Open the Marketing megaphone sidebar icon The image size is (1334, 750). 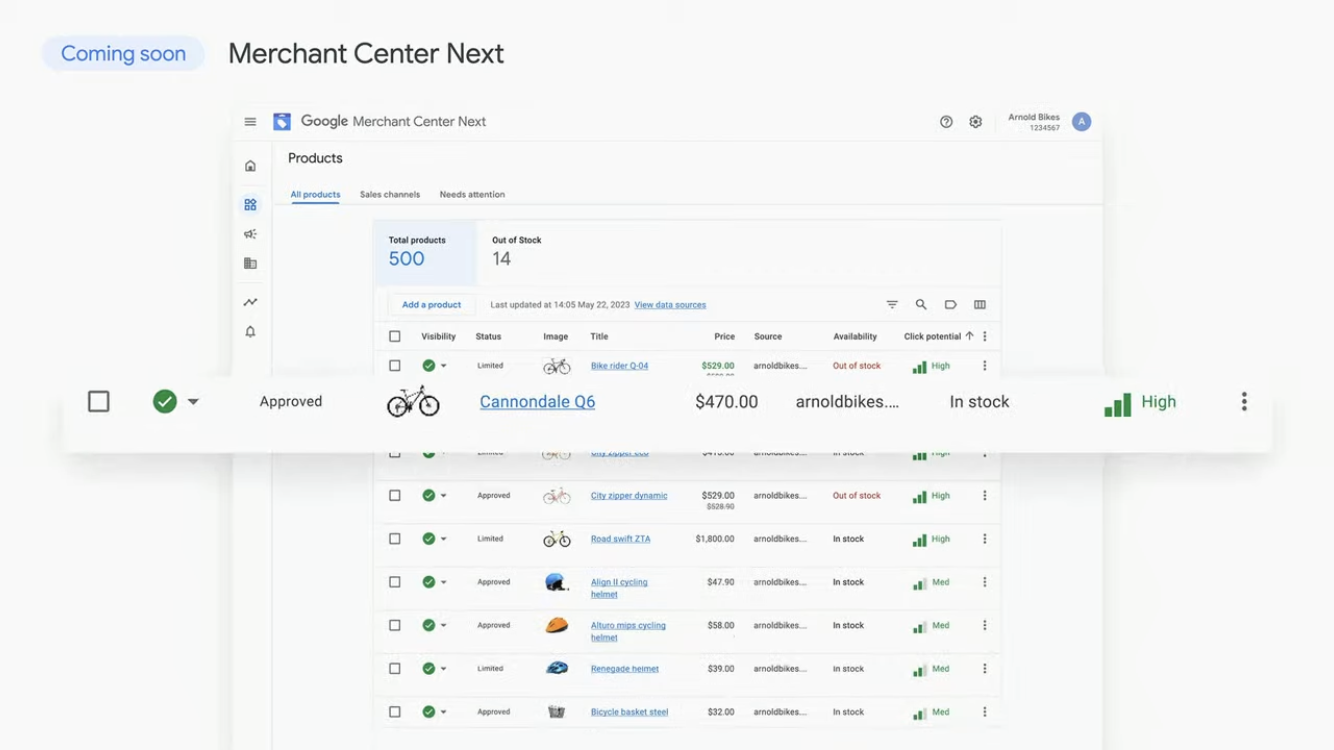pyautogui.click(x=250, y=234)
